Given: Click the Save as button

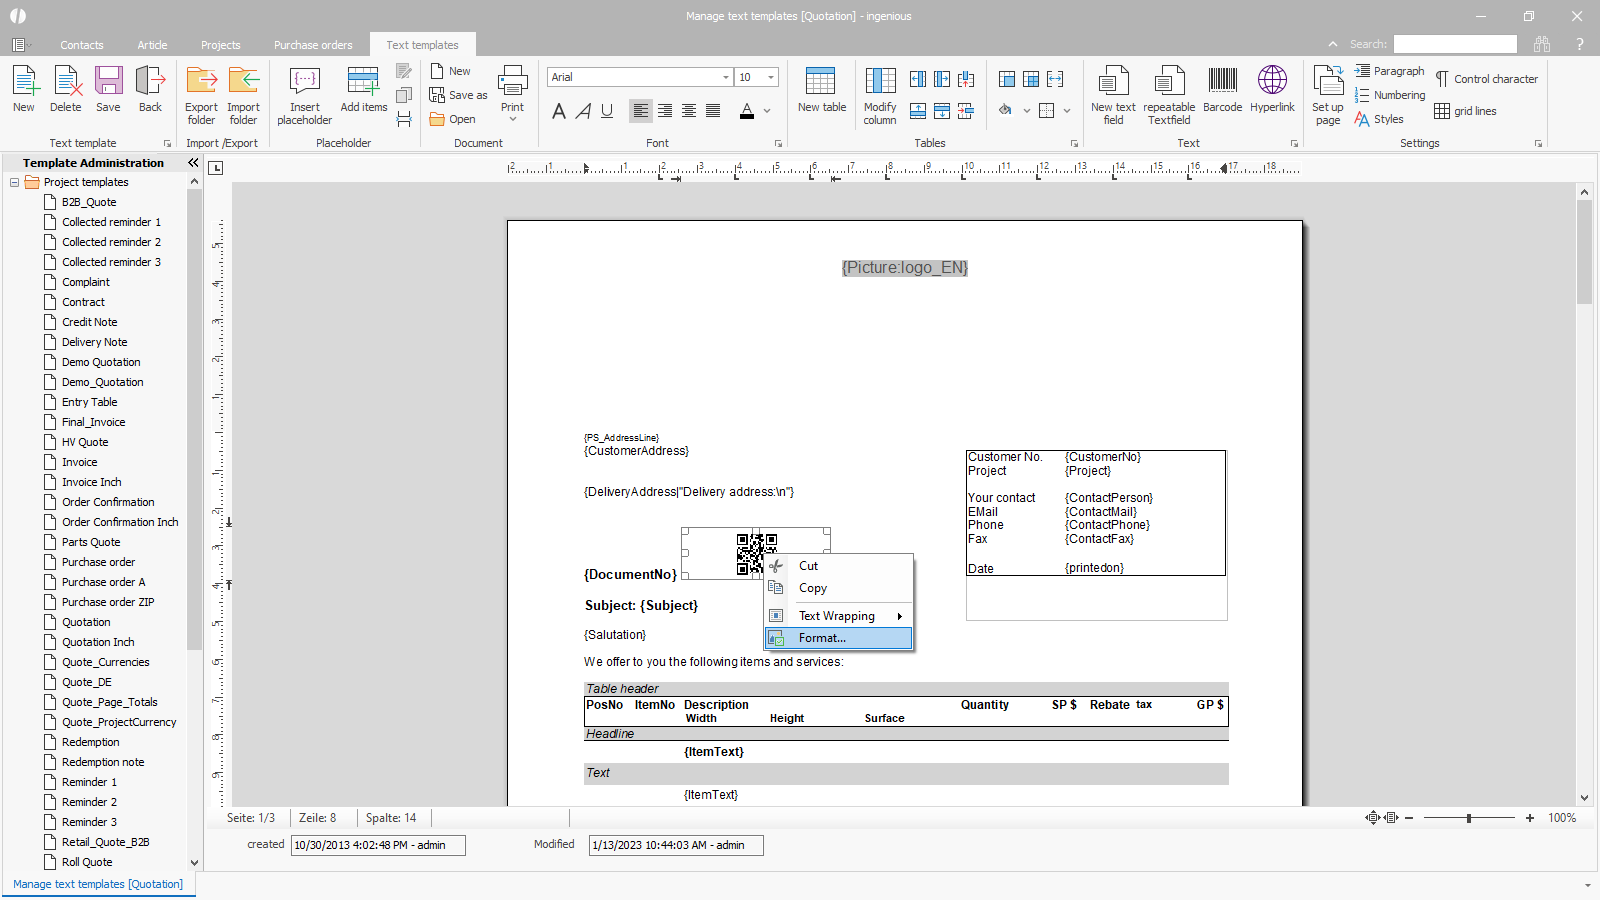Looking at the screenshot, I should [x=459, y=95].
